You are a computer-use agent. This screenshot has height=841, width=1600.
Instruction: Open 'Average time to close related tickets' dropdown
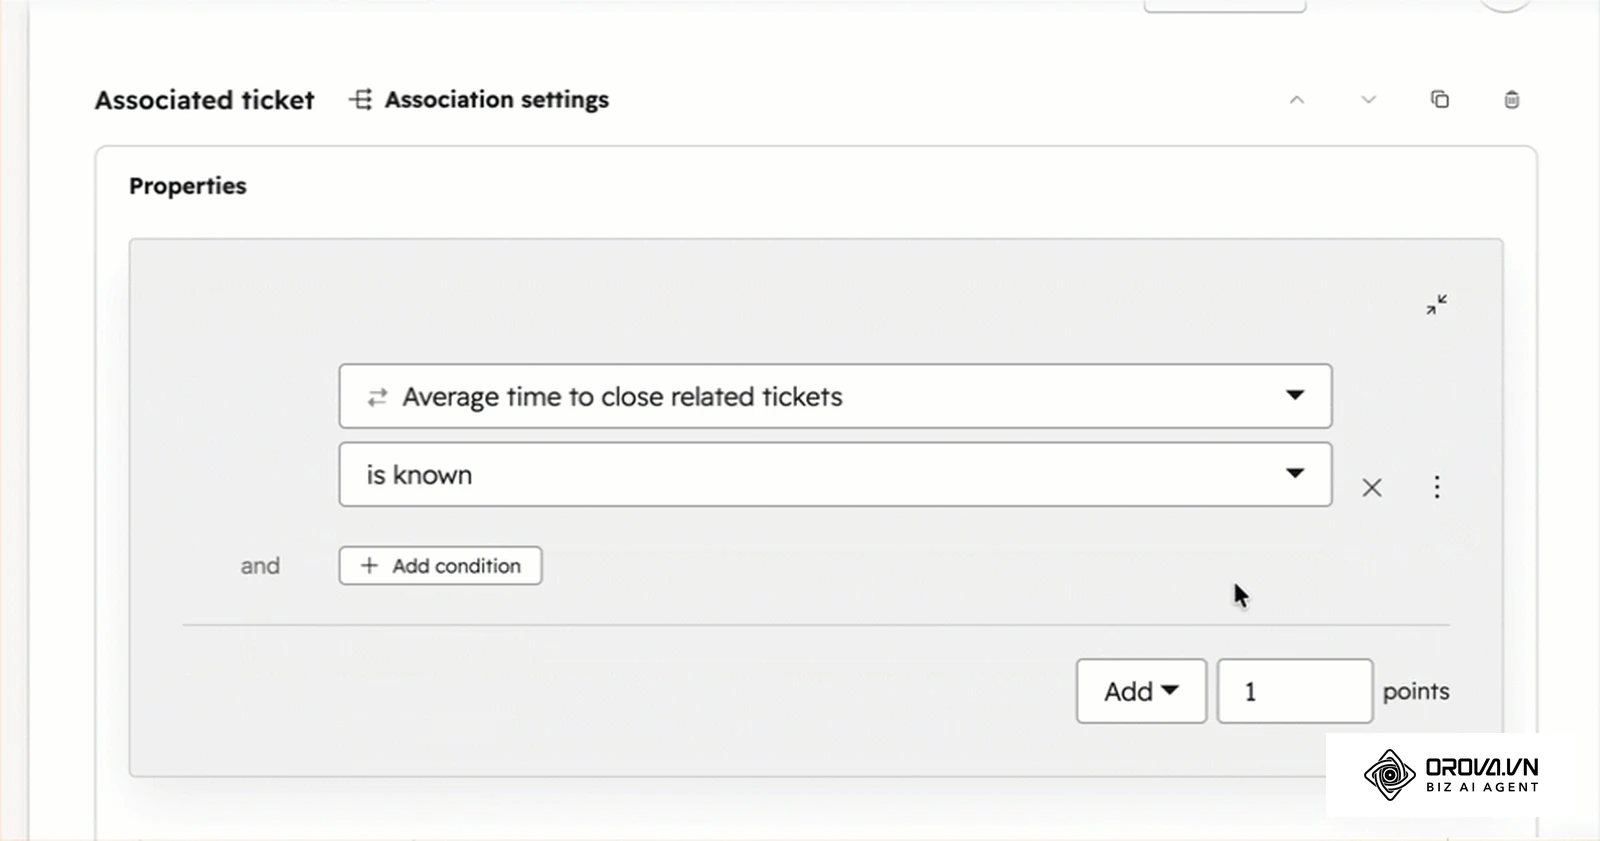(x=835, y=396)
